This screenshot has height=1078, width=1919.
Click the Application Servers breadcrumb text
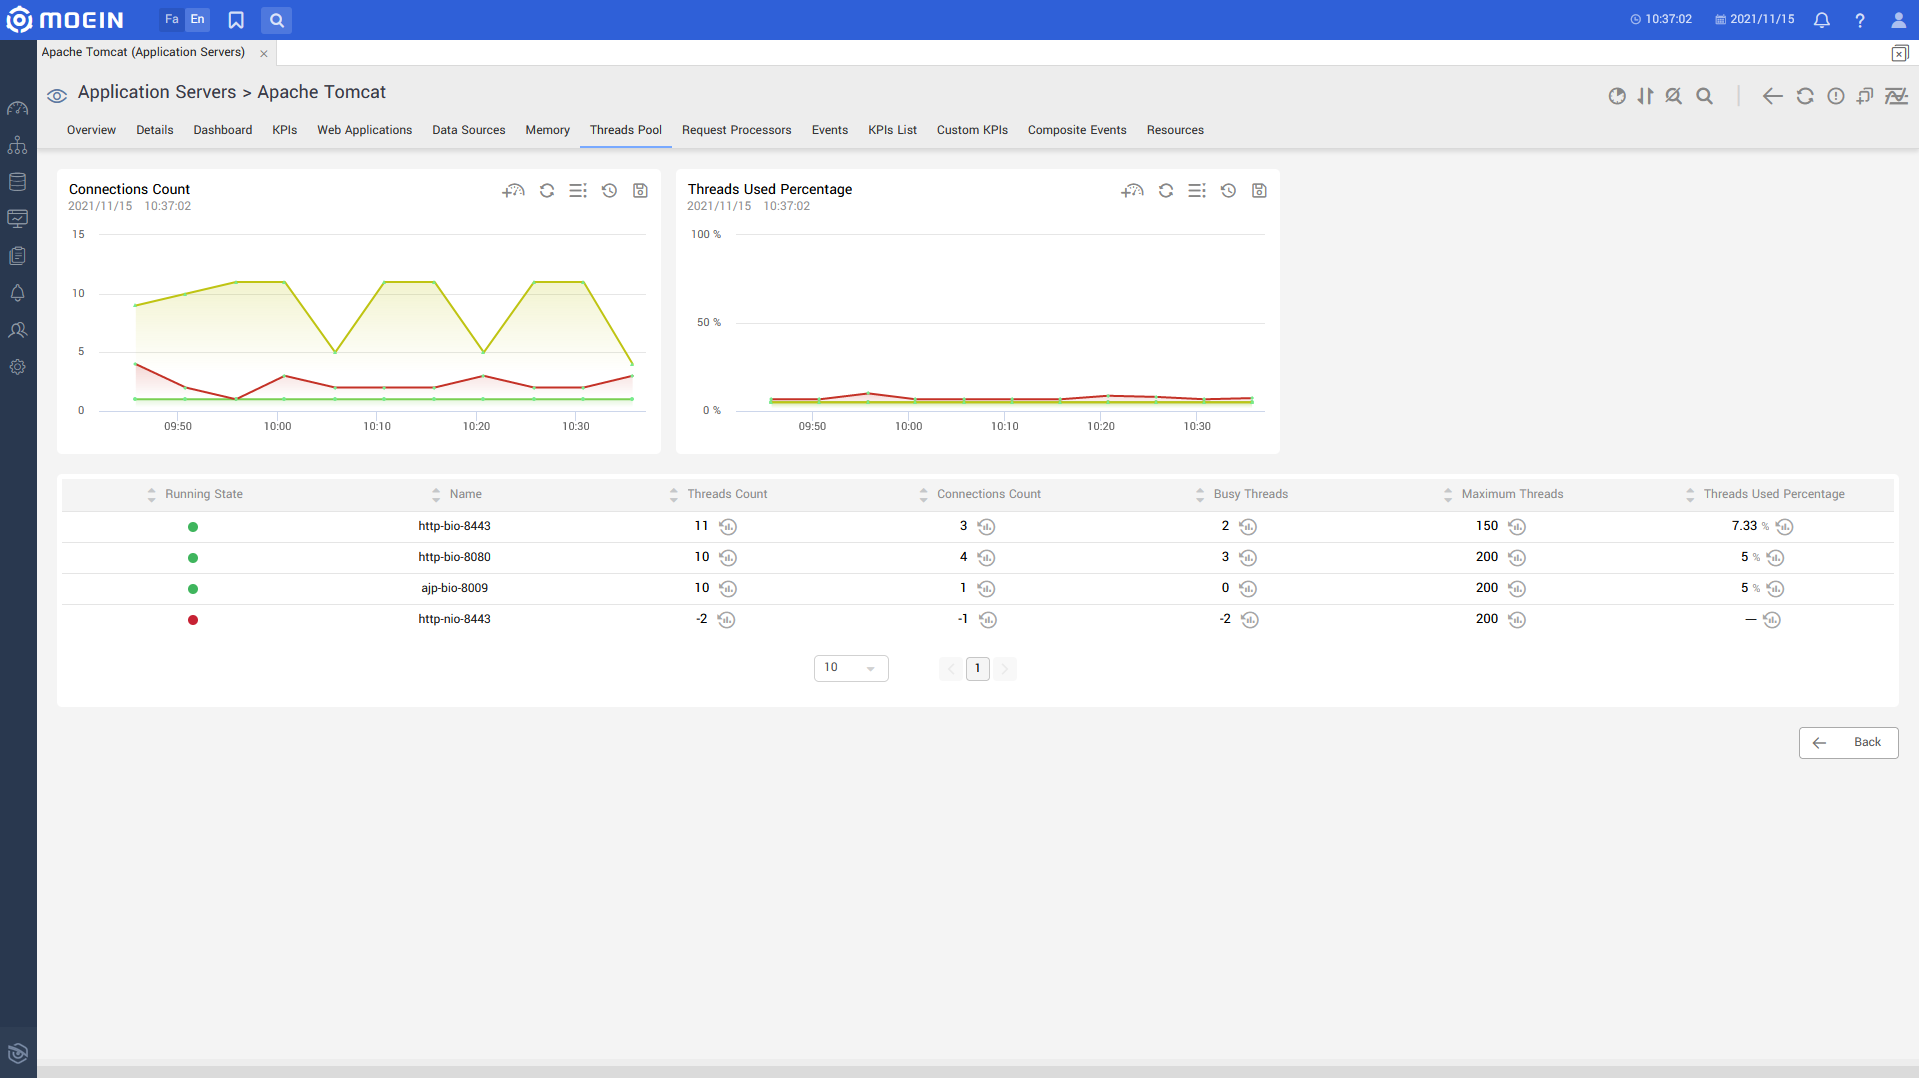click(x=157, y=92)
